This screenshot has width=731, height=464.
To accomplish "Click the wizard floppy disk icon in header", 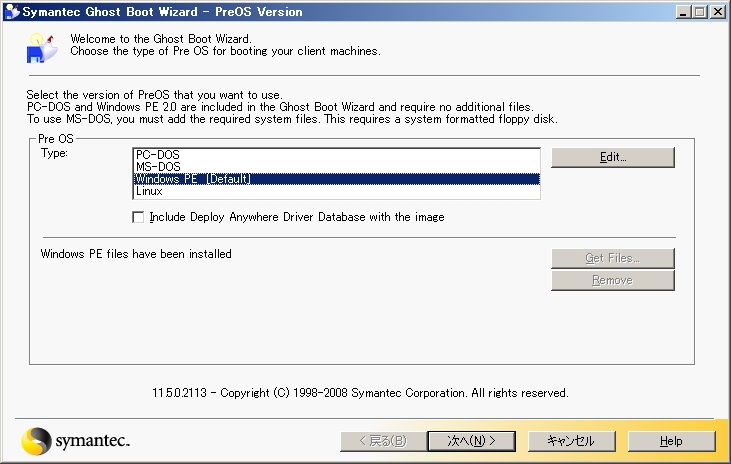I will pos(39,45).
